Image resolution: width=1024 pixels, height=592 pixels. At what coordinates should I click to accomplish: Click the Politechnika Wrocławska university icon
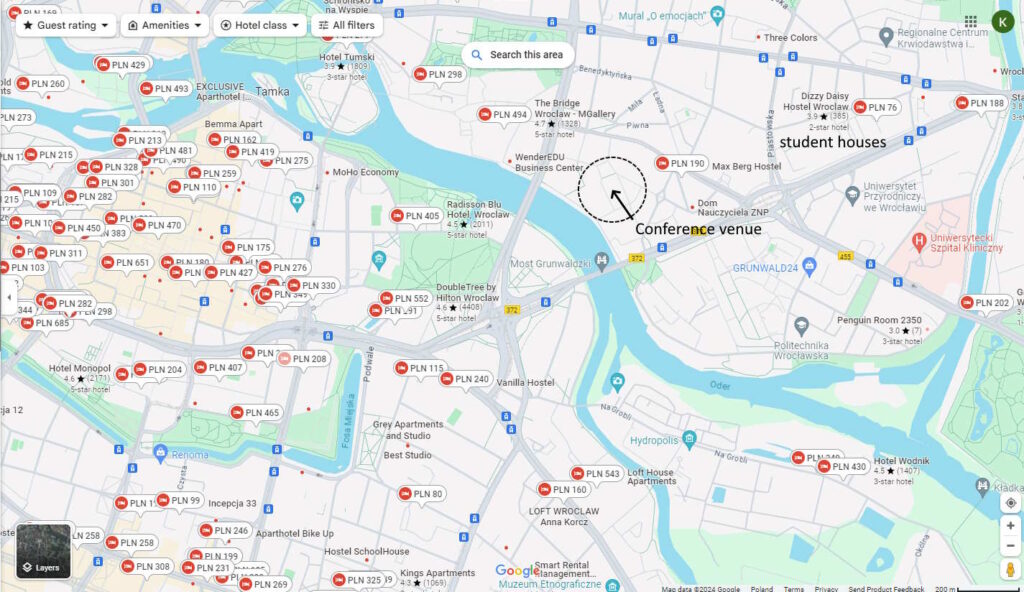(802, 325)
